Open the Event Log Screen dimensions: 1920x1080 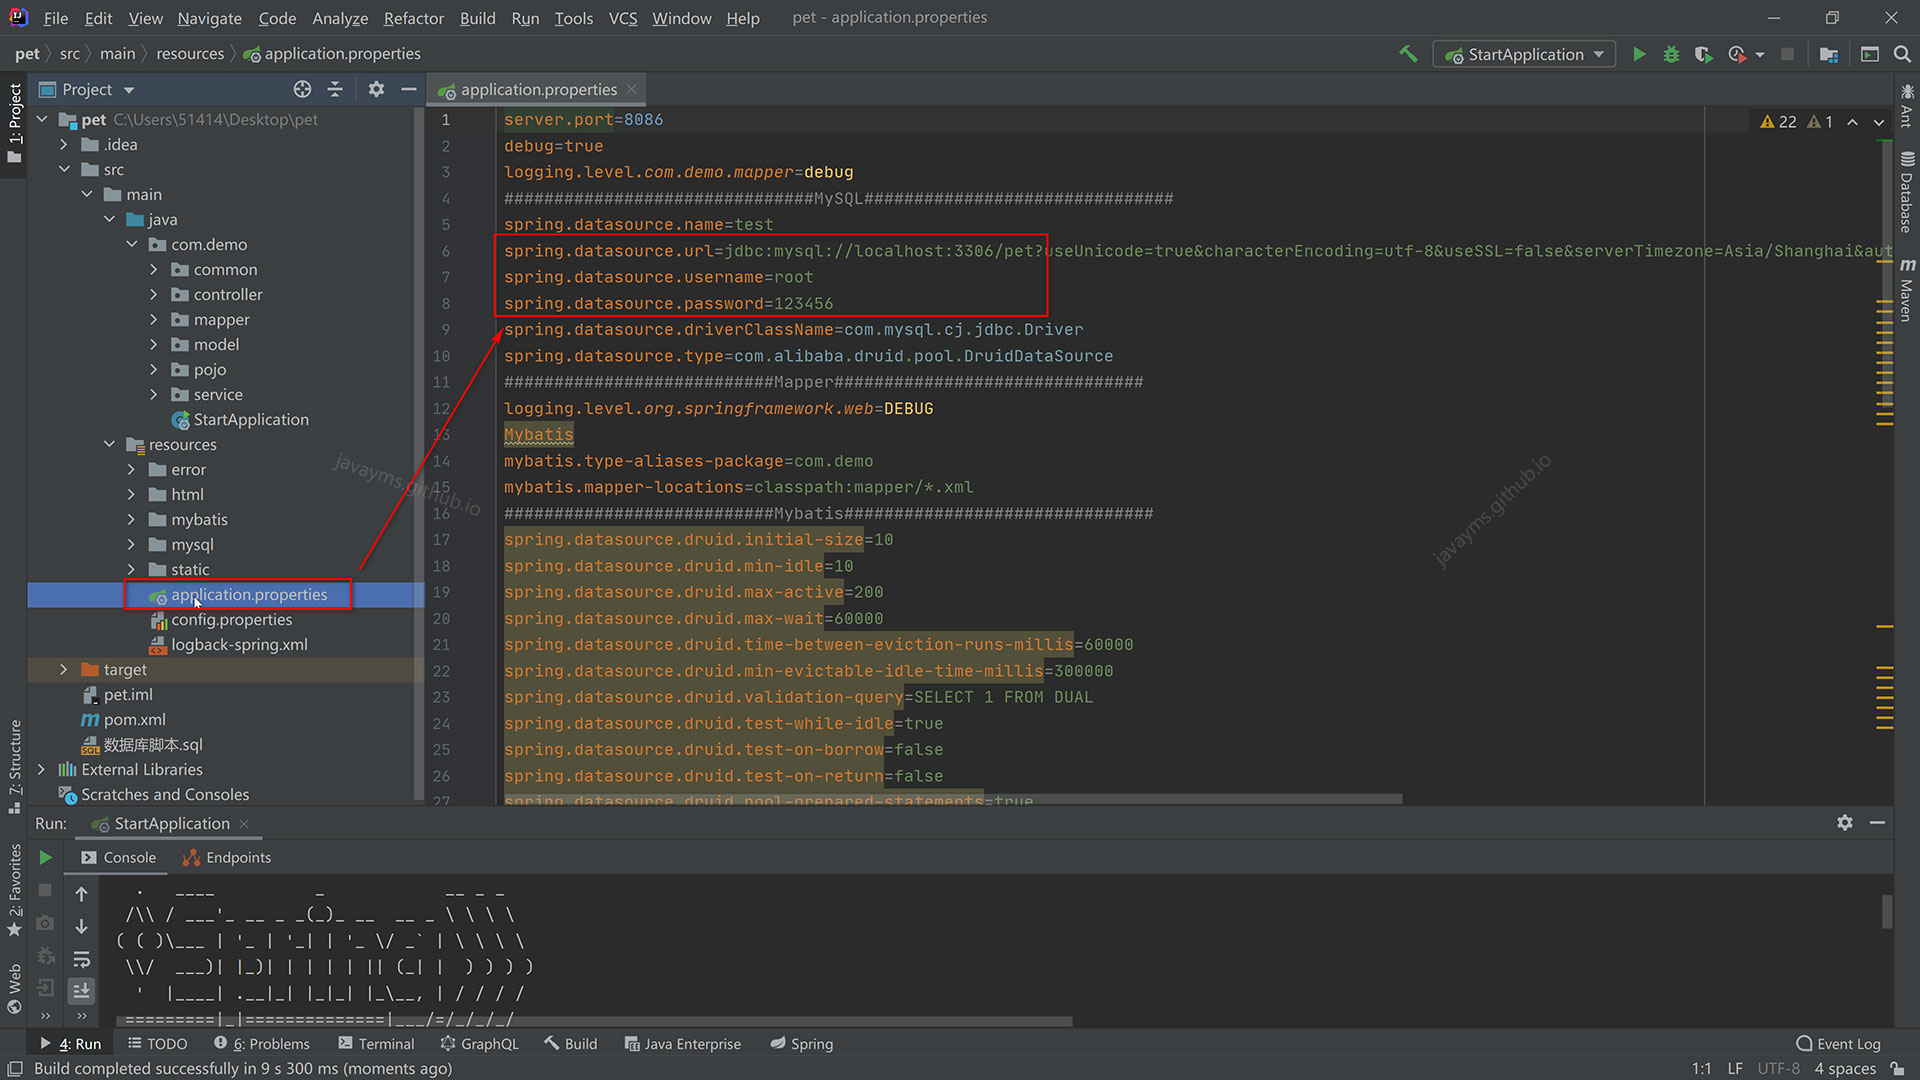click(1838, 1043)
